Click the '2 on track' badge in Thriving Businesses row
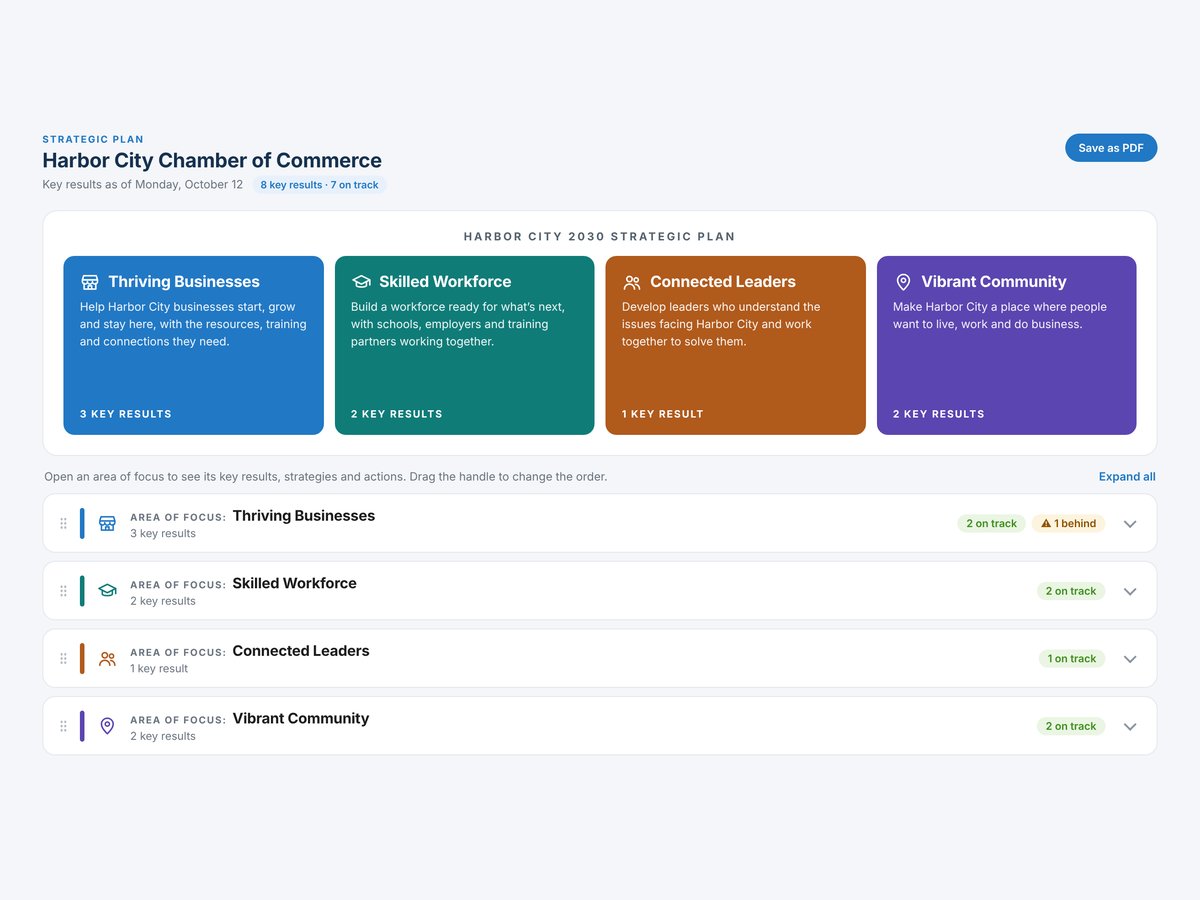This screenshot has height=900, width=1200. coord(991,523)
